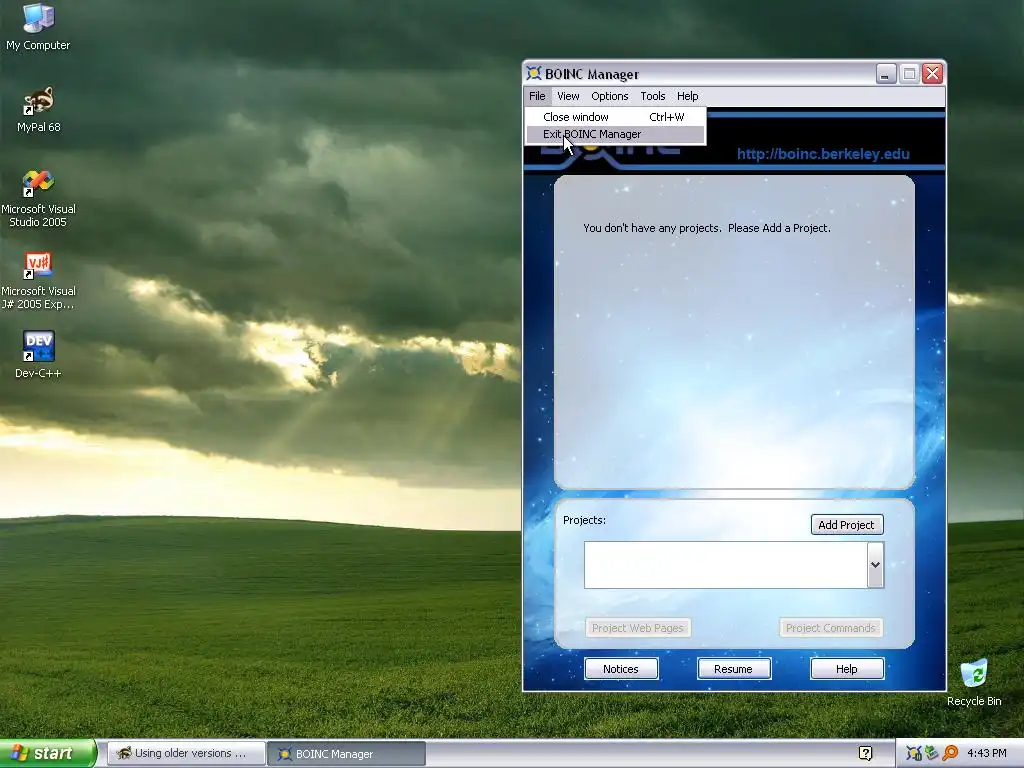Choose Close window from File menu
The width and height of the screenshot is (1024, 768).
(x=615, y=117)
